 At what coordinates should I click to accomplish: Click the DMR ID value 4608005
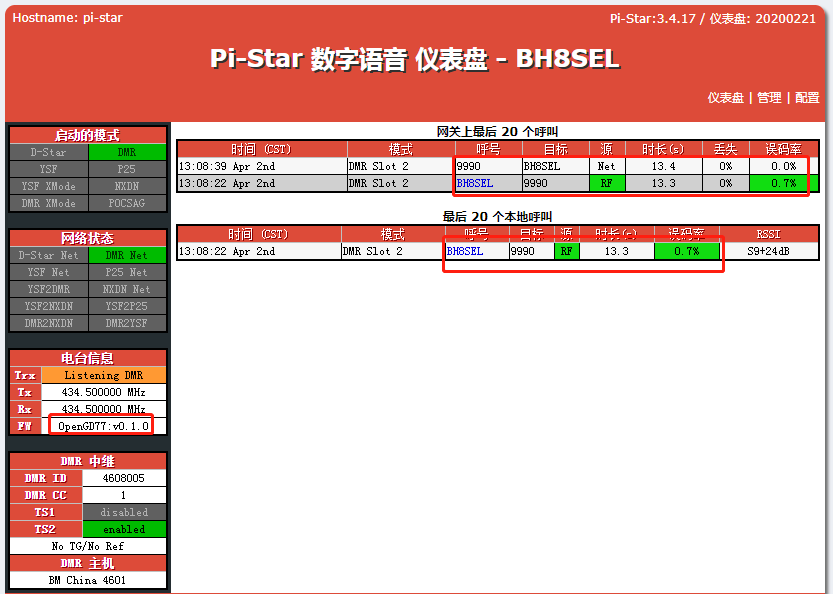pyautogui.click(x=123, y=478)
